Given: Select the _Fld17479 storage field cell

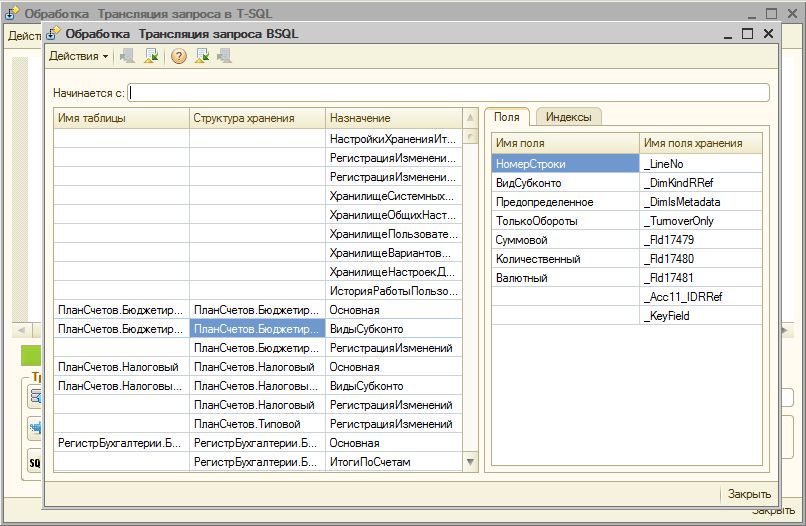Looking at the screenshot, I should point(700,240).
